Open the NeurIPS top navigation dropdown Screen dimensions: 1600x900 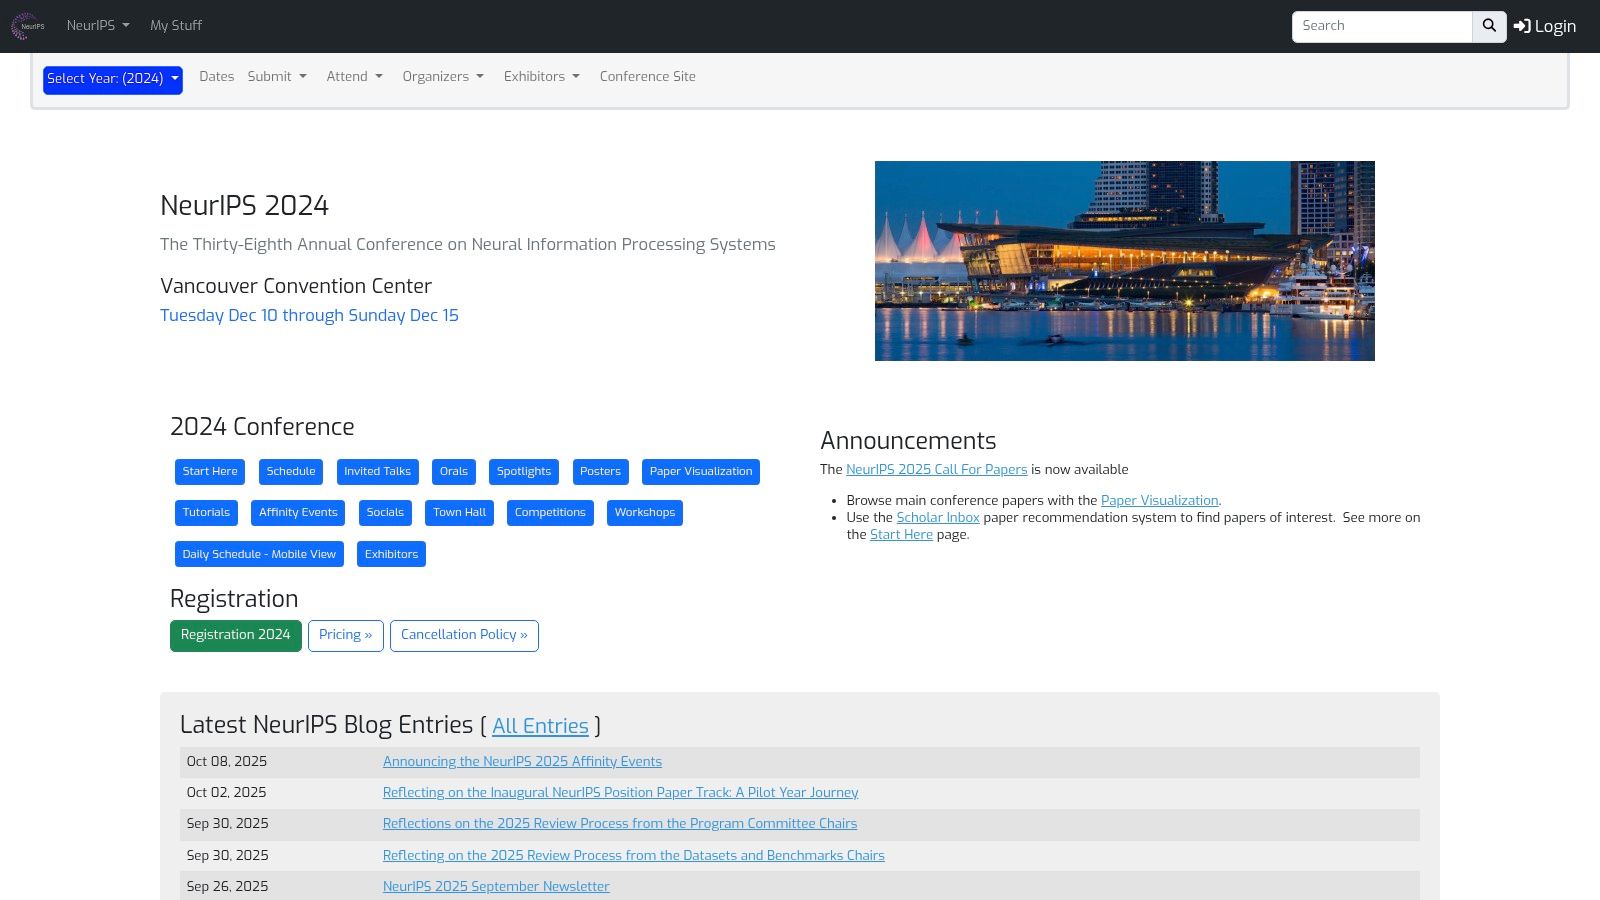(x=97, y=26)
